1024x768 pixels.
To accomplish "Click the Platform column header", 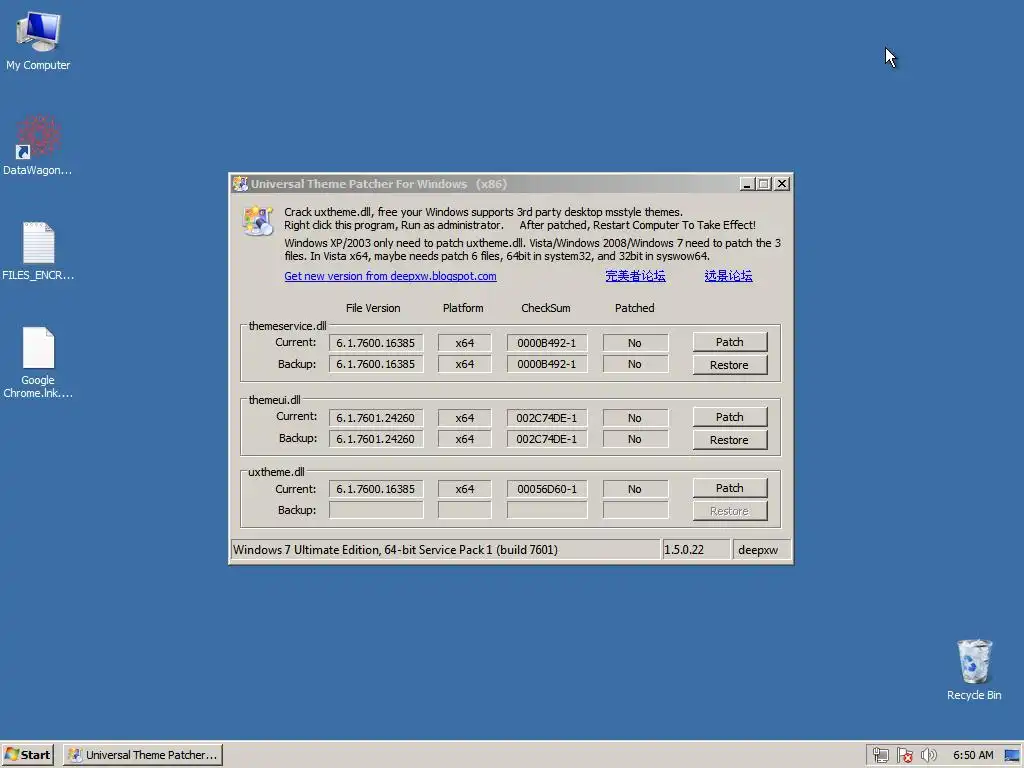I will [463, 308].
